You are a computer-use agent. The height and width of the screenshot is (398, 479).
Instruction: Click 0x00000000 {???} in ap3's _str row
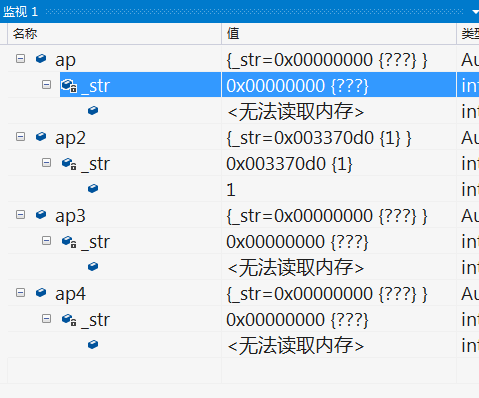(297, 242)
